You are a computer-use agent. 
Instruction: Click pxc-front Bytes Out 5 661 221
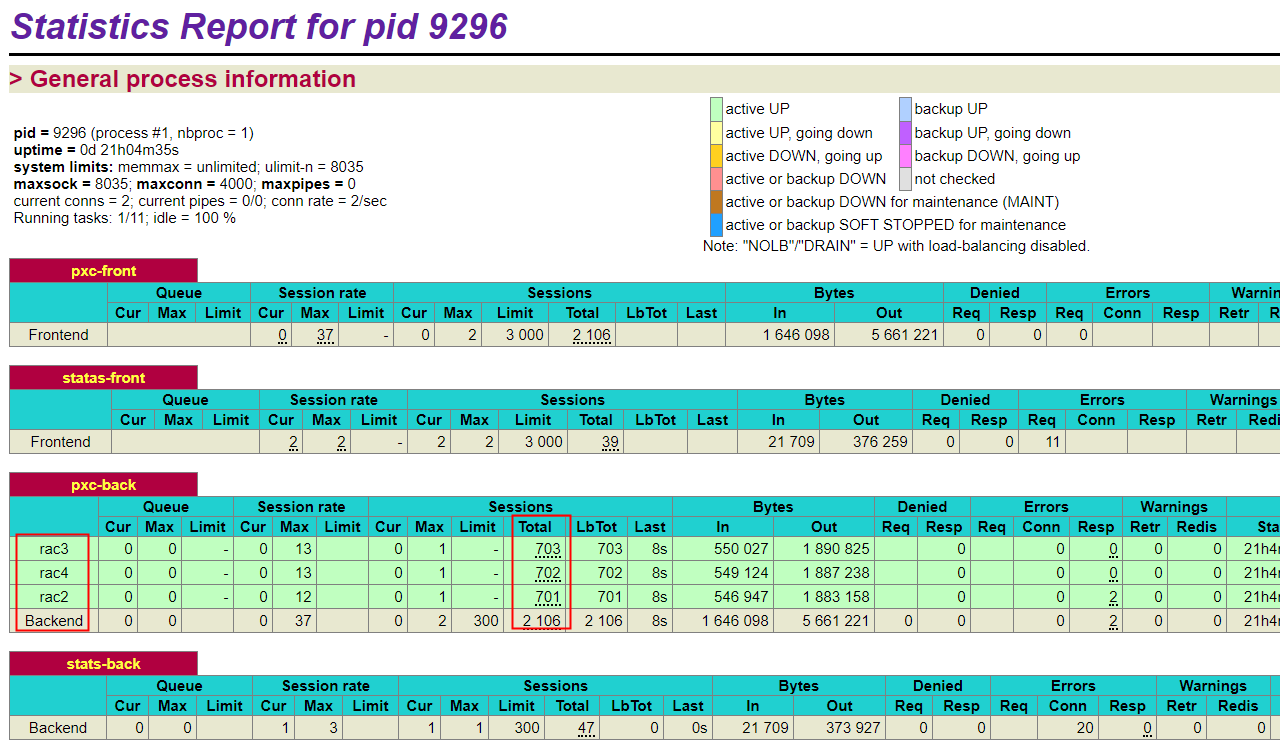904,335
